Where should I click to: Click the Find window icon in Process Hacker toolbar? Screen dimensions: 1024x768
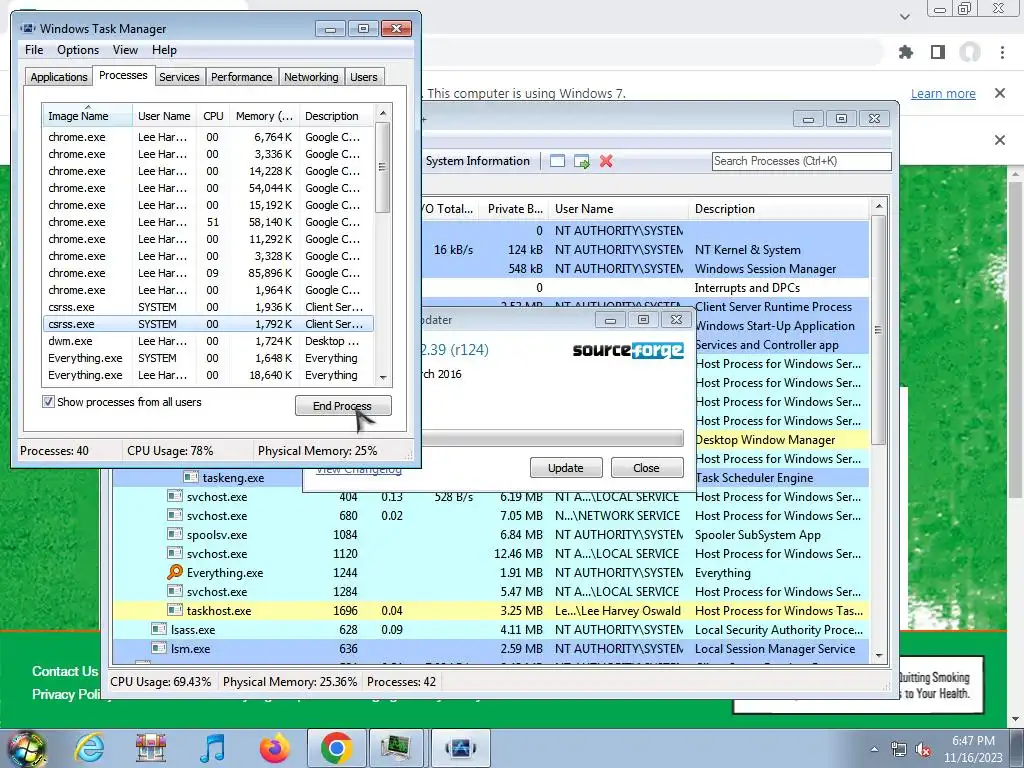[557, 161]
